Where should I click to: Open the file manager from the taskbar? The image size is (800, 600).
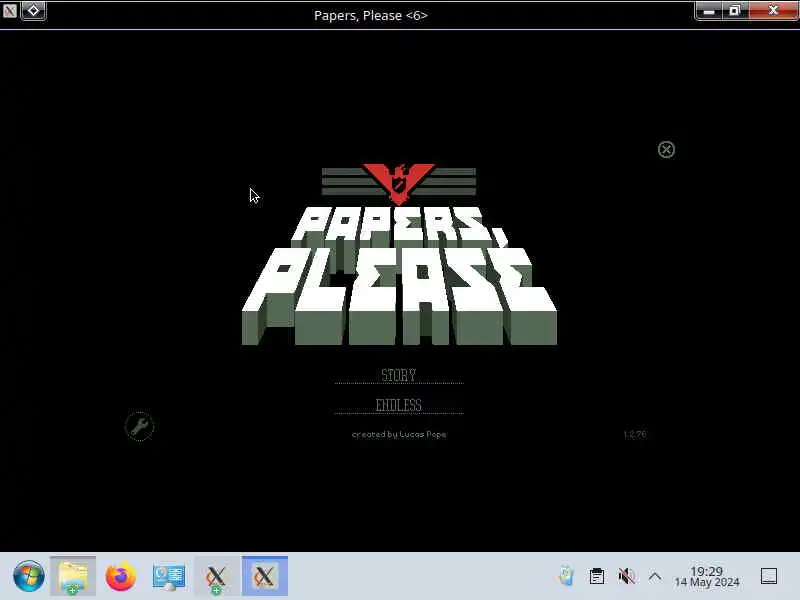(73, 577)
